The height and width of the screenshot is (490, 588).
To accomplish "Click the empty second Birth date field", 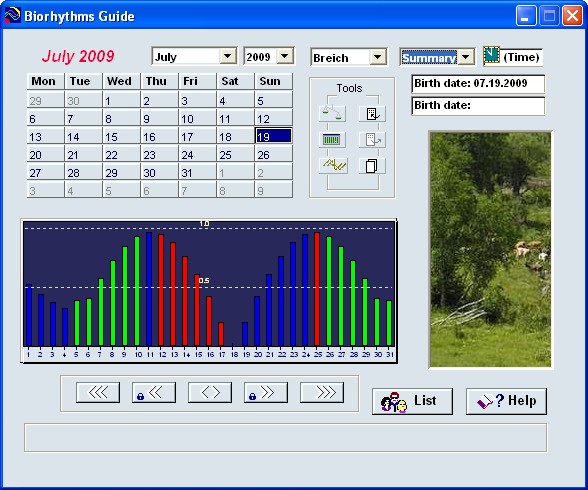I will point(478,106).
